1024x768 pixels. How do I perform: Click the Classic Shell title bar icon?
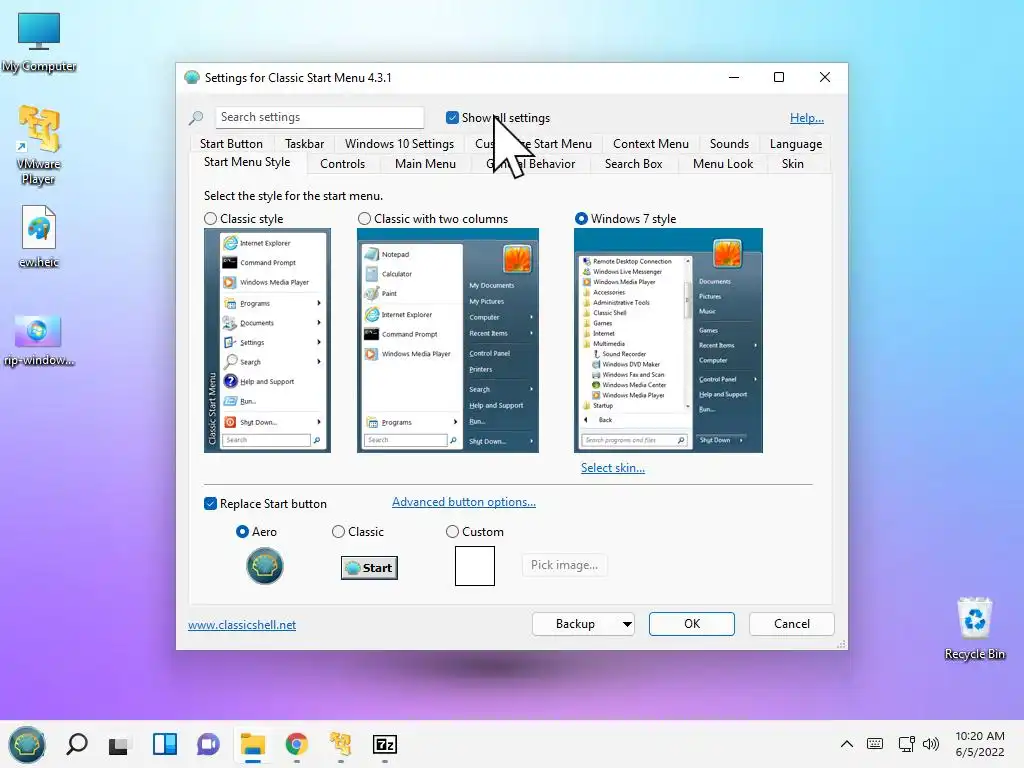(192, 78)
